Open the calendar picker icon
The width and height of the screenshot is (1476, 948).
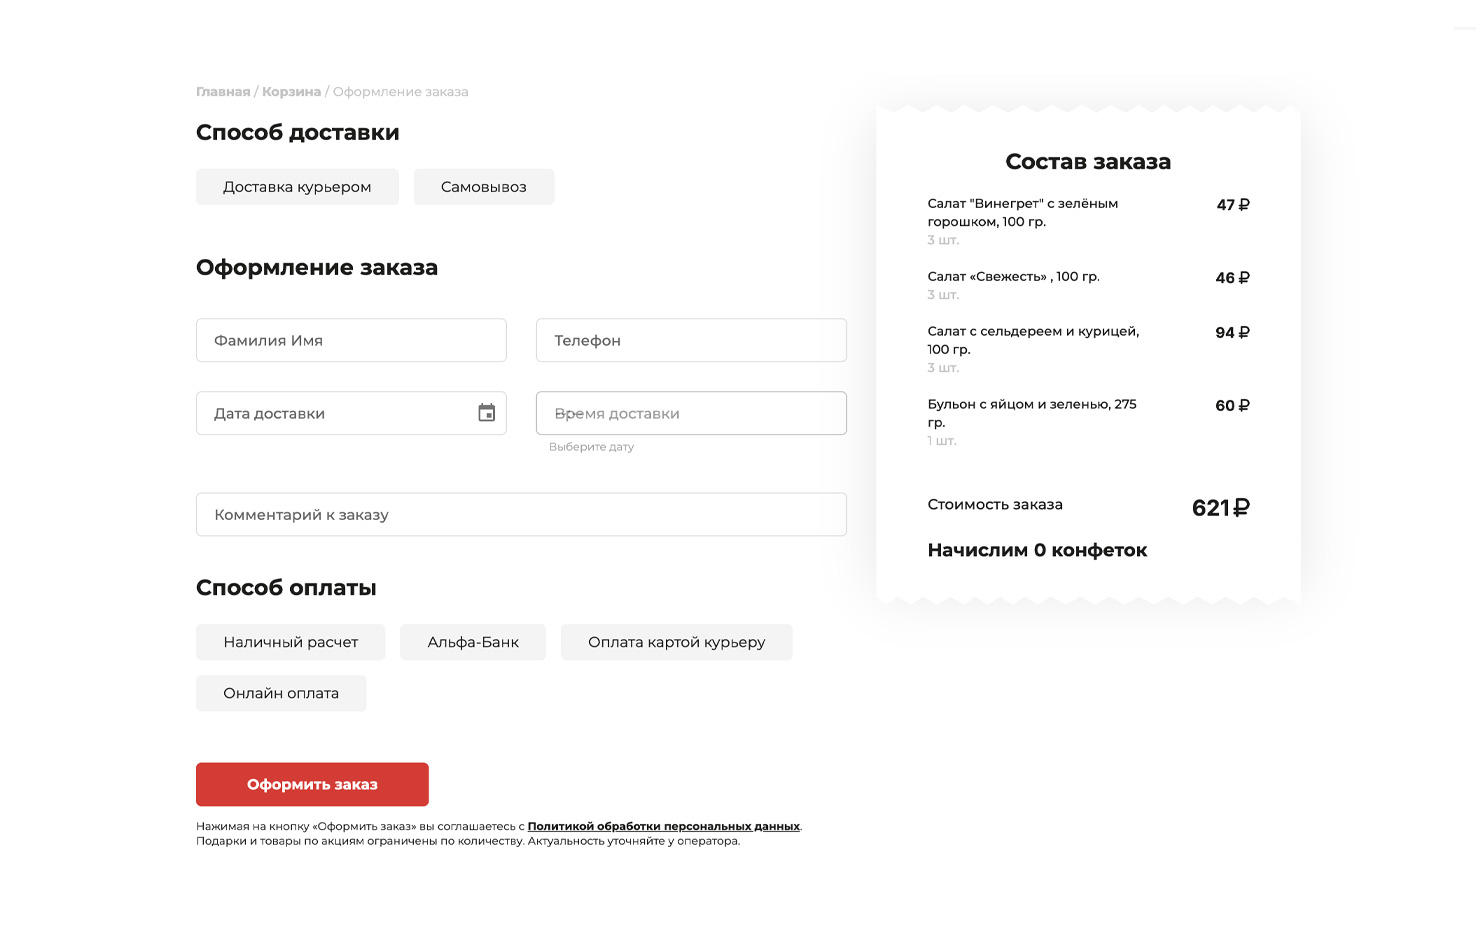486,413
